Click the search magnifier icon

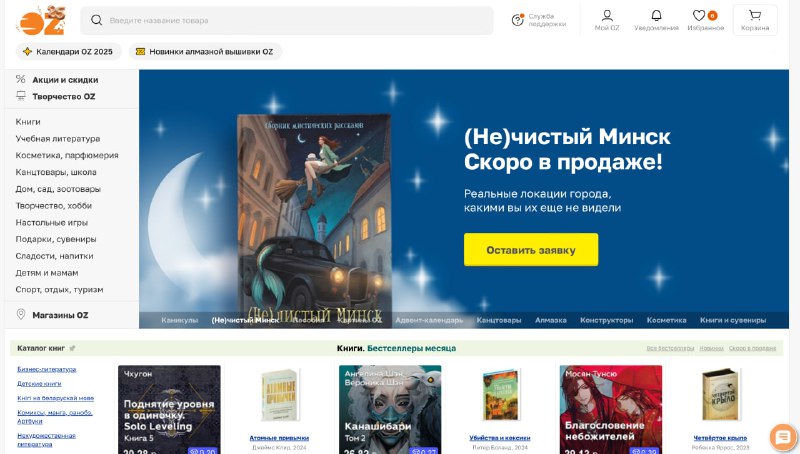pyautogui.click(x=96, y=20)
